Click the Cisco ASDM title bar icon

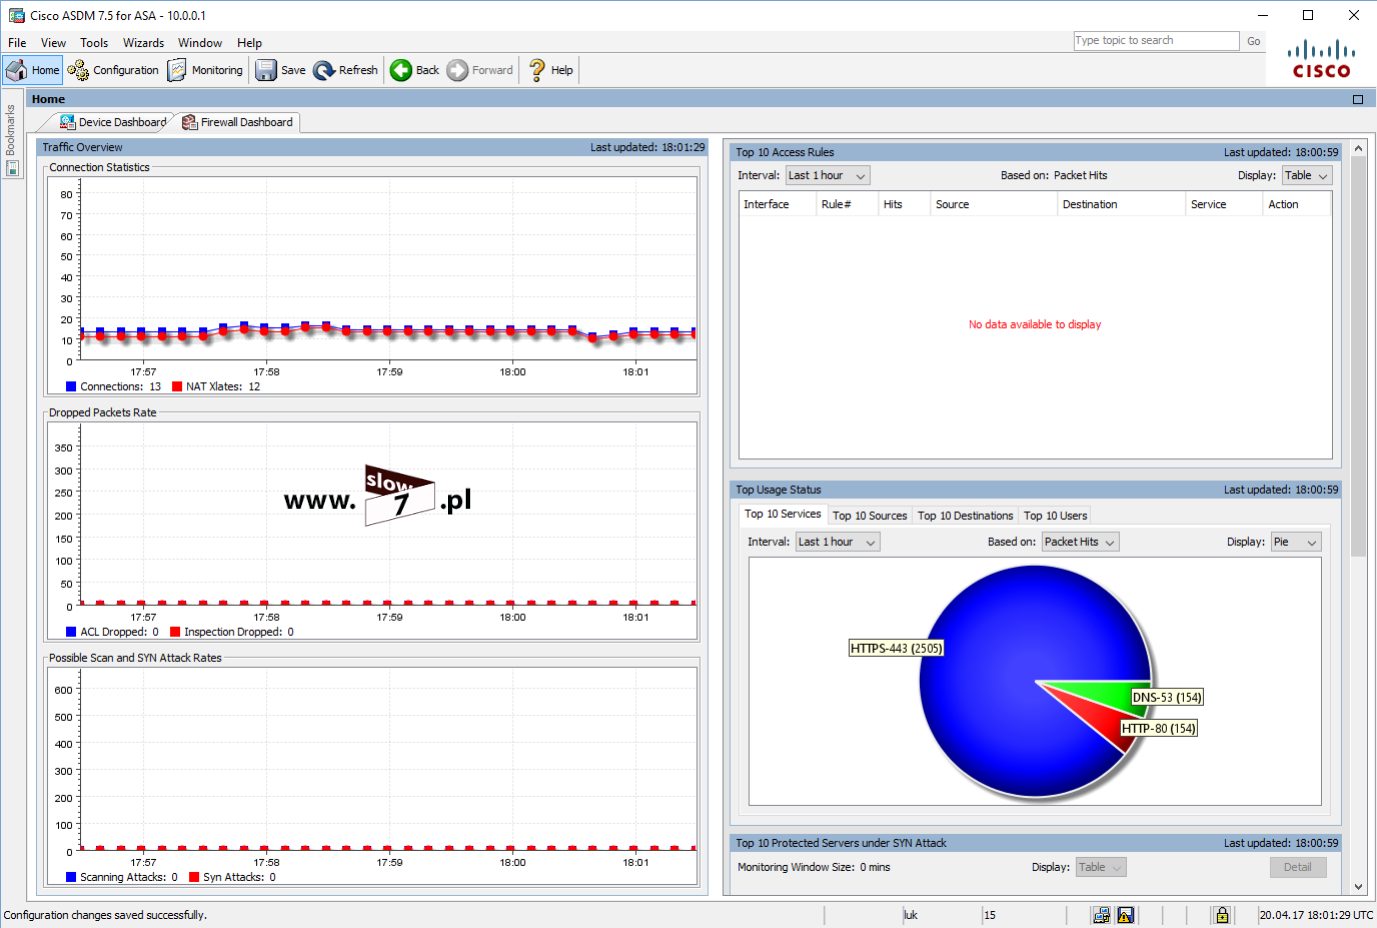pyautogui.click(x=16, y=15)
